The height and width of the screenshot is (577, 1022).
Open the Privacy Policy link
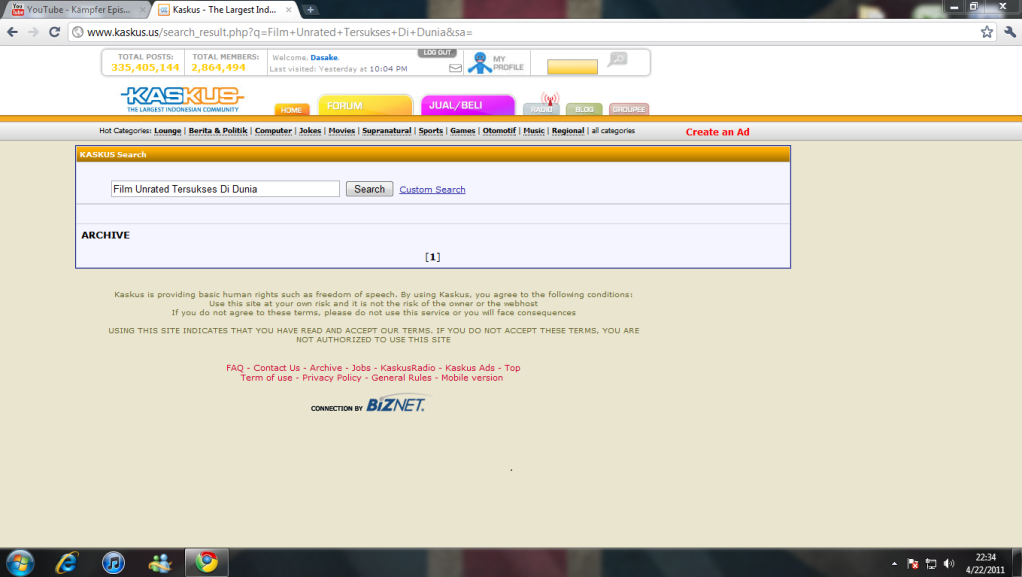tap(332, 377)
